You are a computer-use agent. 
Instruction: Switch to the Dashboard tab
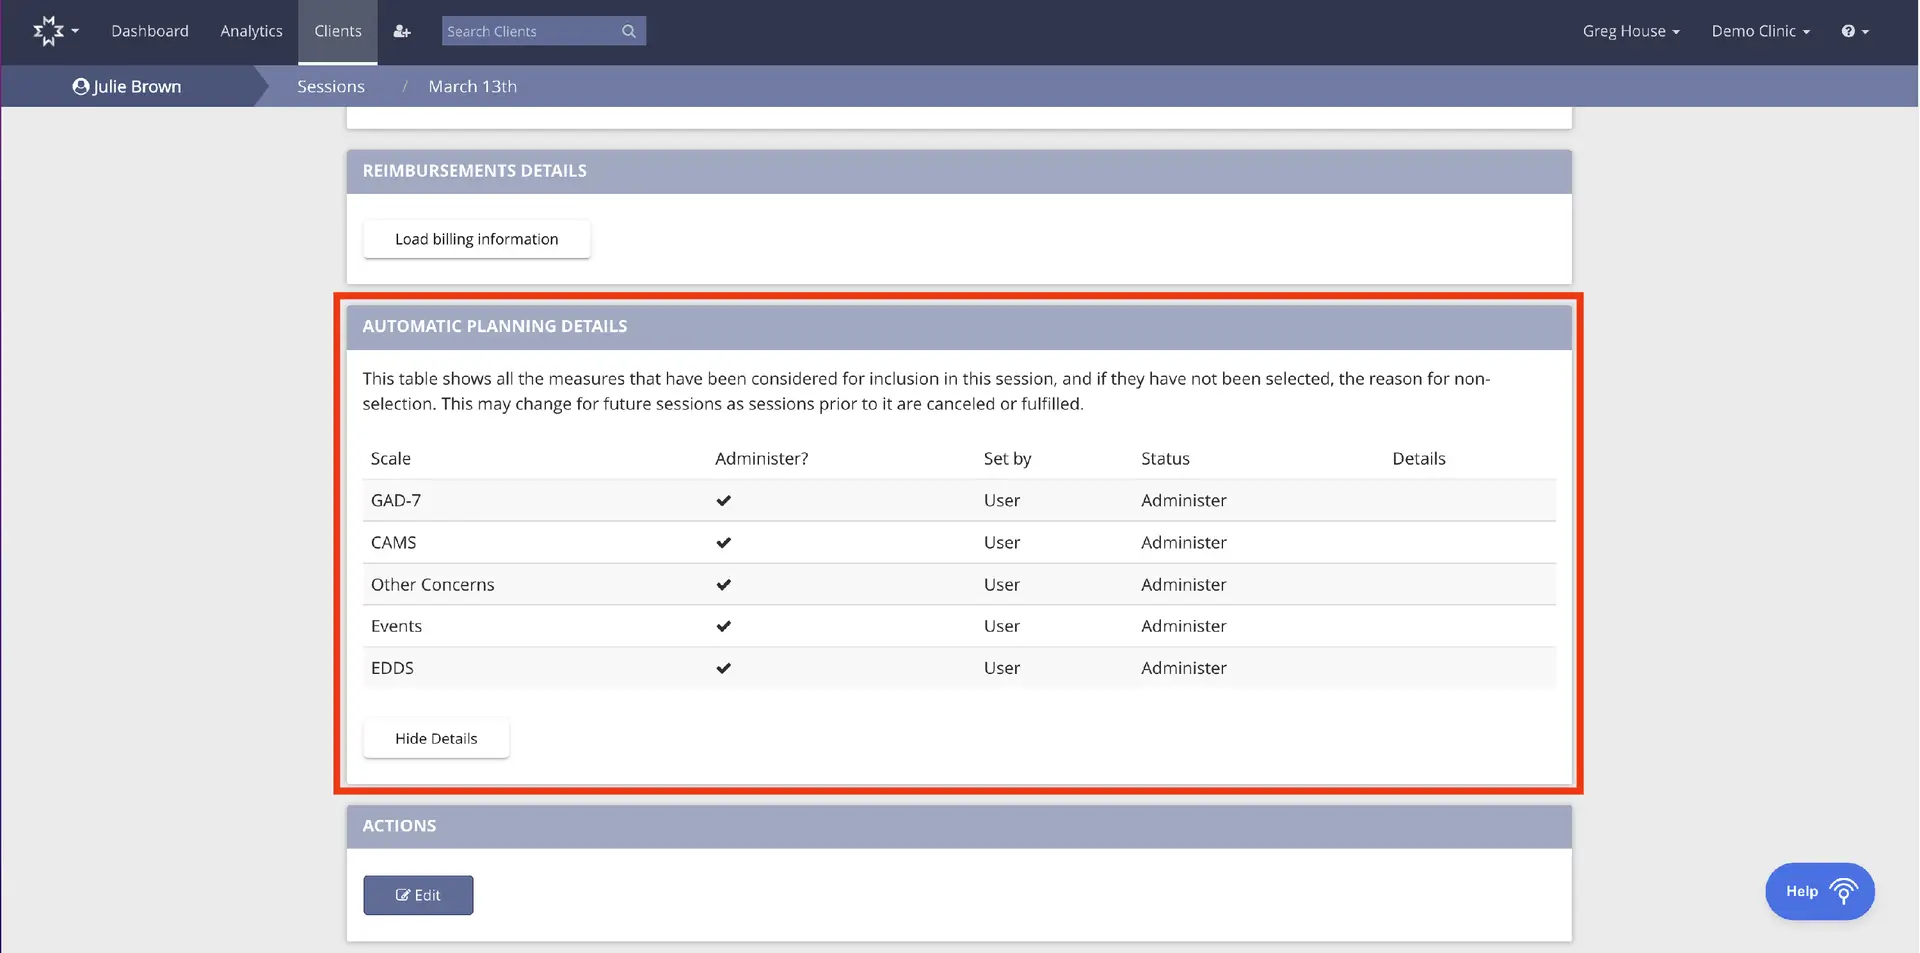(x=150, y=31)
